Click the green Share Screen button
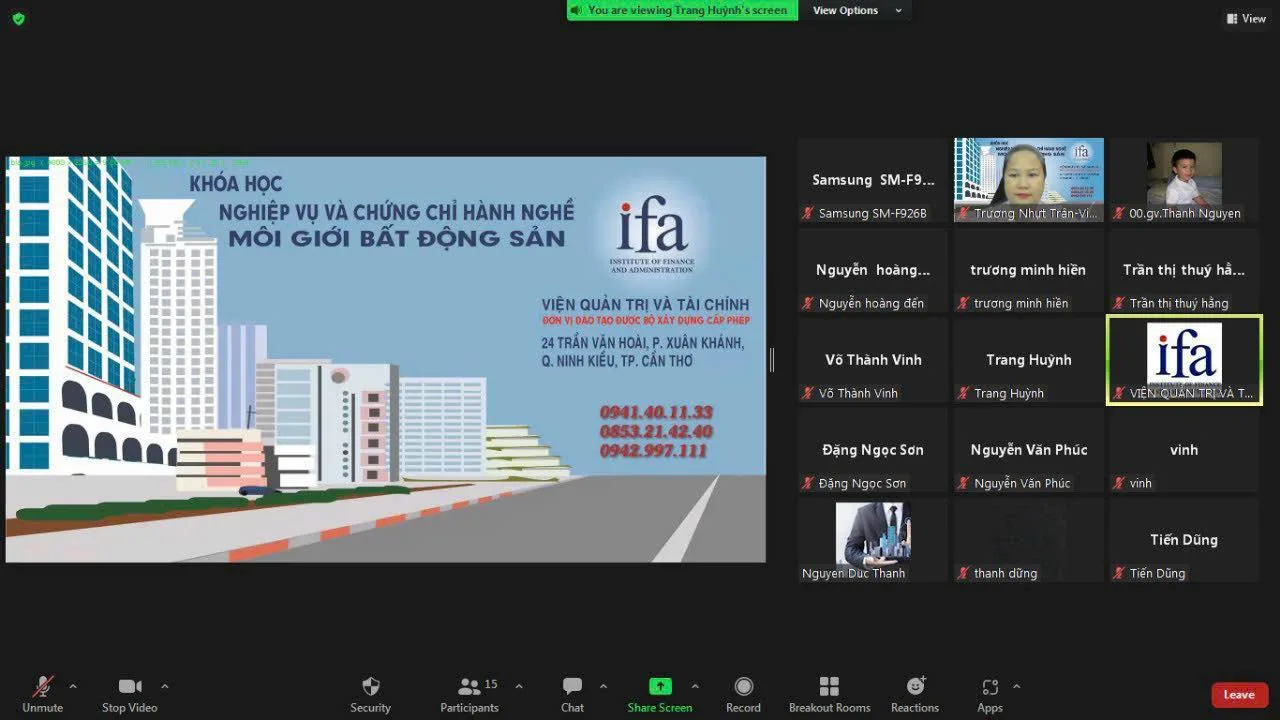Viewport: 1280px width, 720px height. [x=660, y=694]
